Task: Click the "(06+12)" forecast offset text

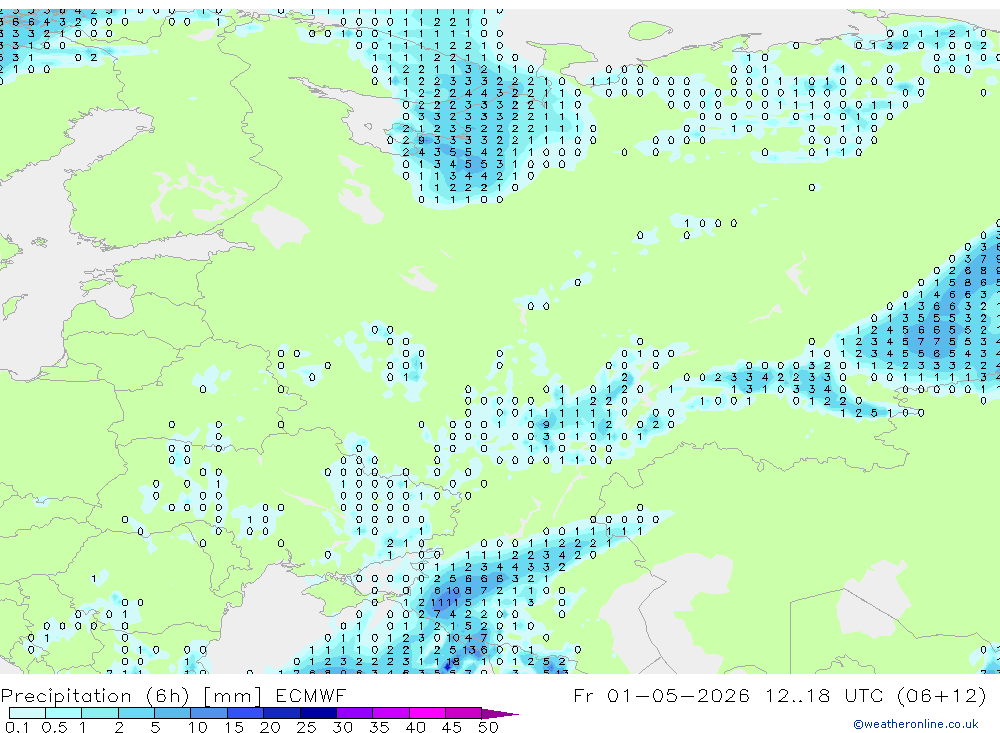Action: [x=941, y=695]
